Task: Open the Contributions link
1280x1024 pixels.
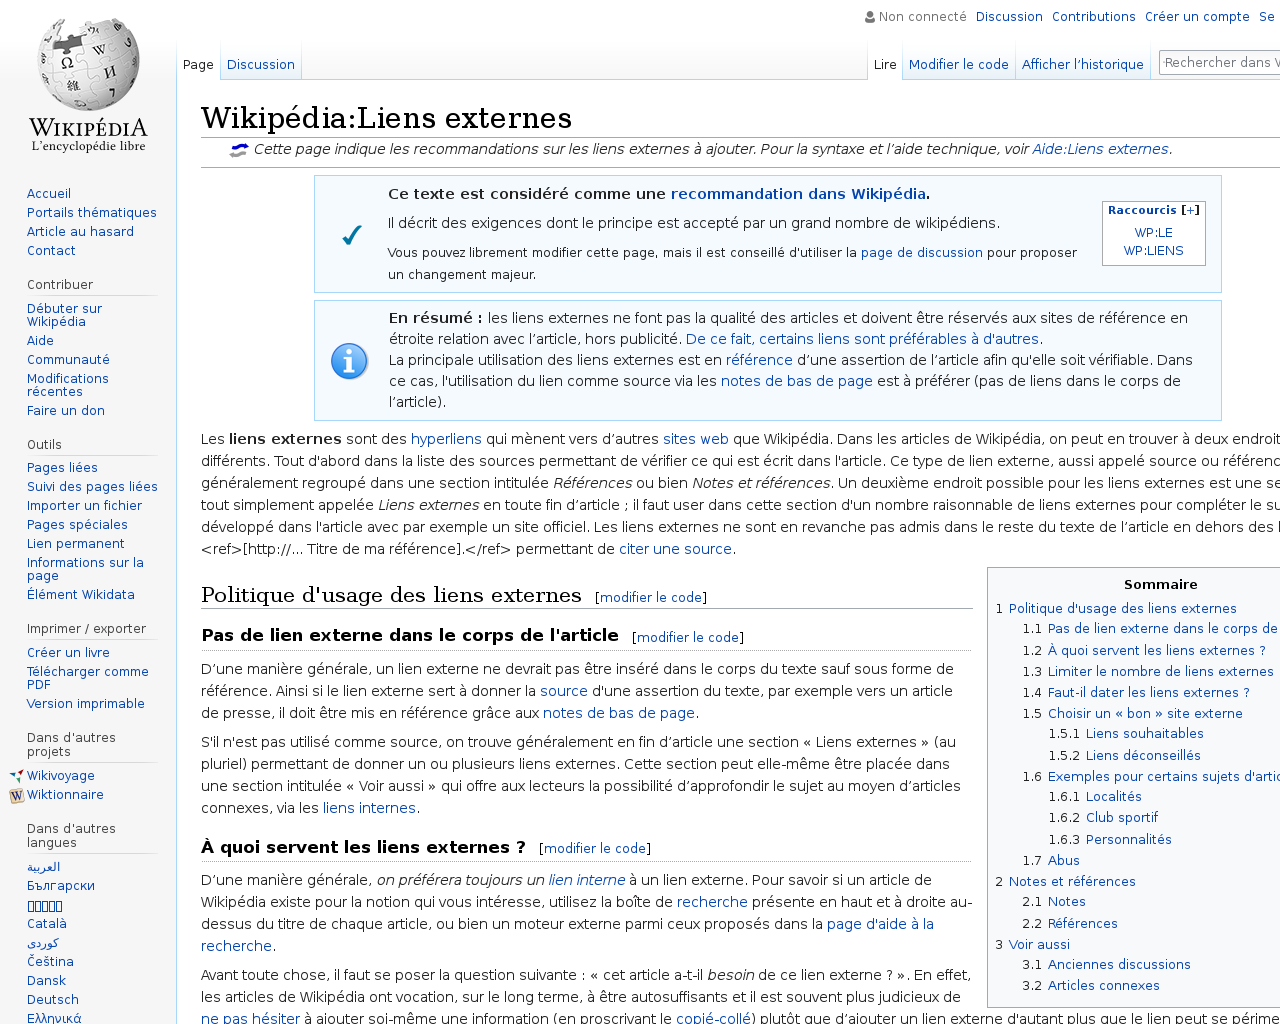Action: coord(1094,17)
